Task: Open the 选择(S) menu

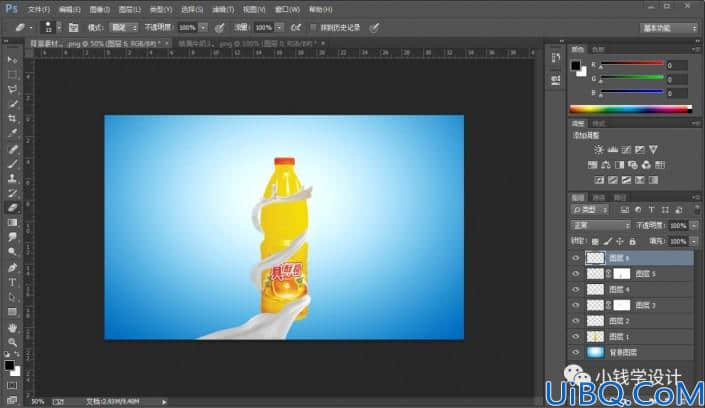Action: pyautogui.click(x=192, y=9)
